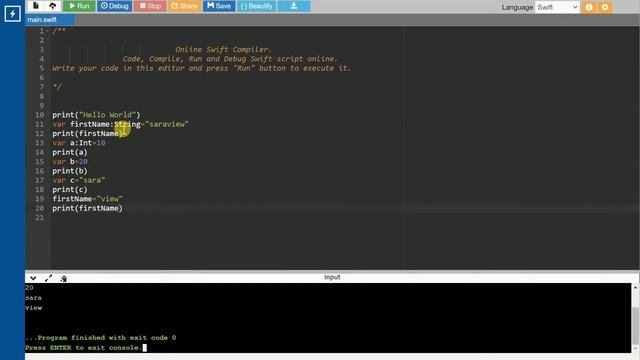Click firstName="view" on line 19
Image resolution: width=640 pixels, height=360 pixels.
pyautogui.click(x=87, y=199)
